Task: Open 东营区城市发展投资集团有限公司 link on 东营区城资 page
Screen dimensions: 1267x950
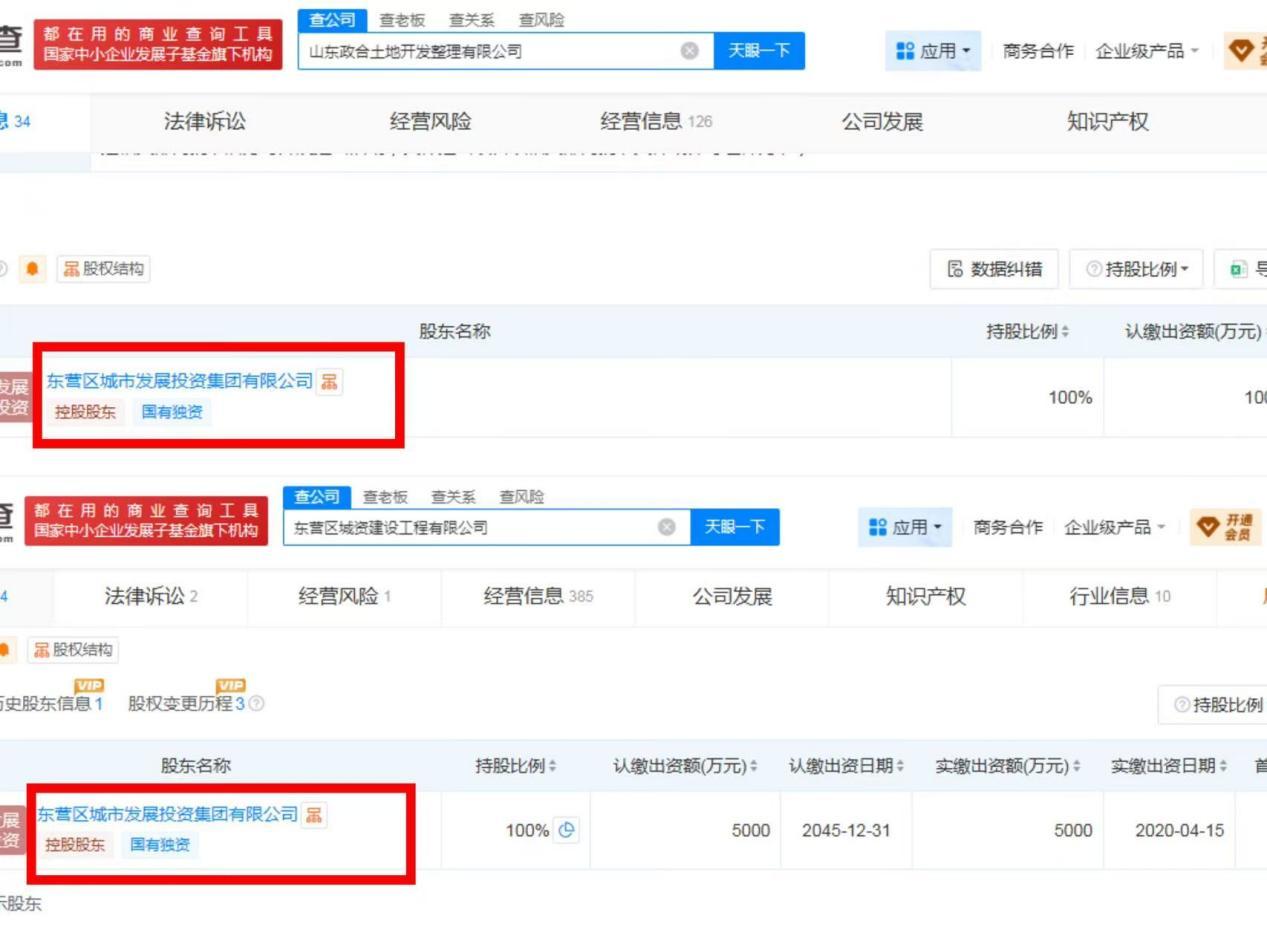Action: tap(168, 815)
